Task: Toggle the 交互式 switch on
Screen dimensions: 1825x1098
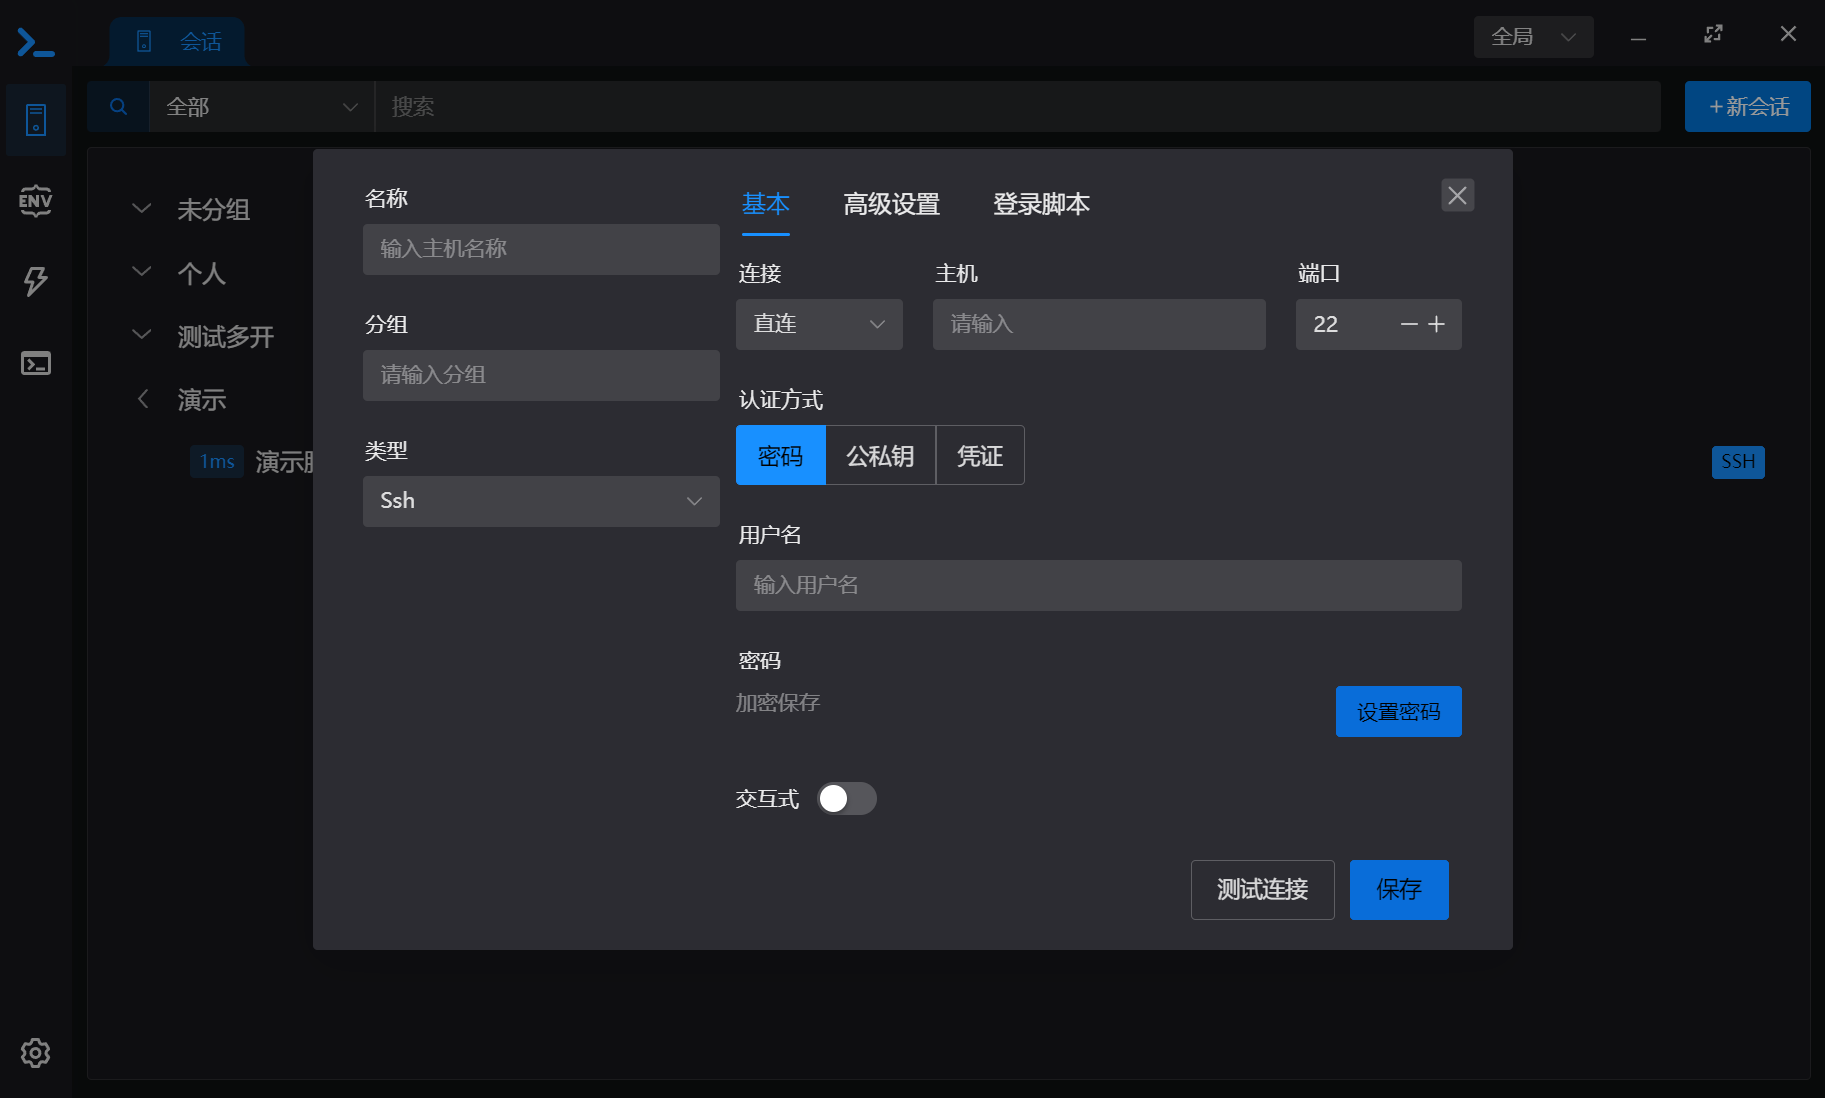Action: tap(846, 798)
